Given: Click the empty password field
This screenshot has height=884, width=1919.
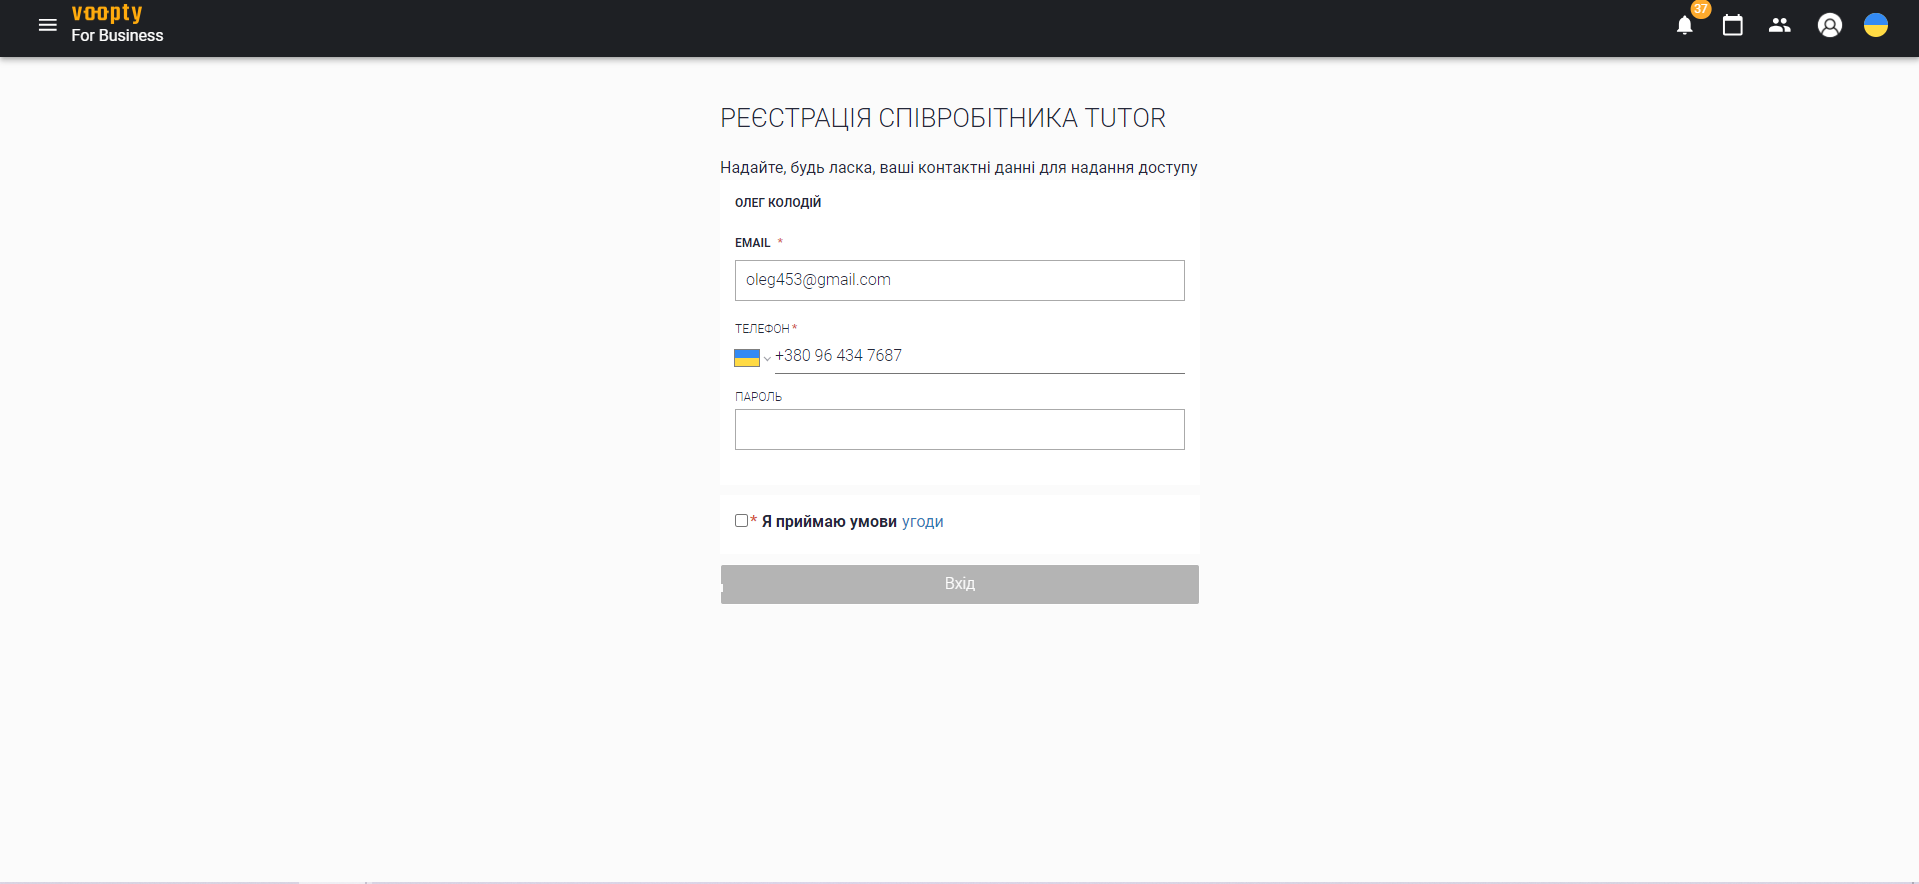Looking at the screenshot, I should pyautogui.click(x=959, y=430).
